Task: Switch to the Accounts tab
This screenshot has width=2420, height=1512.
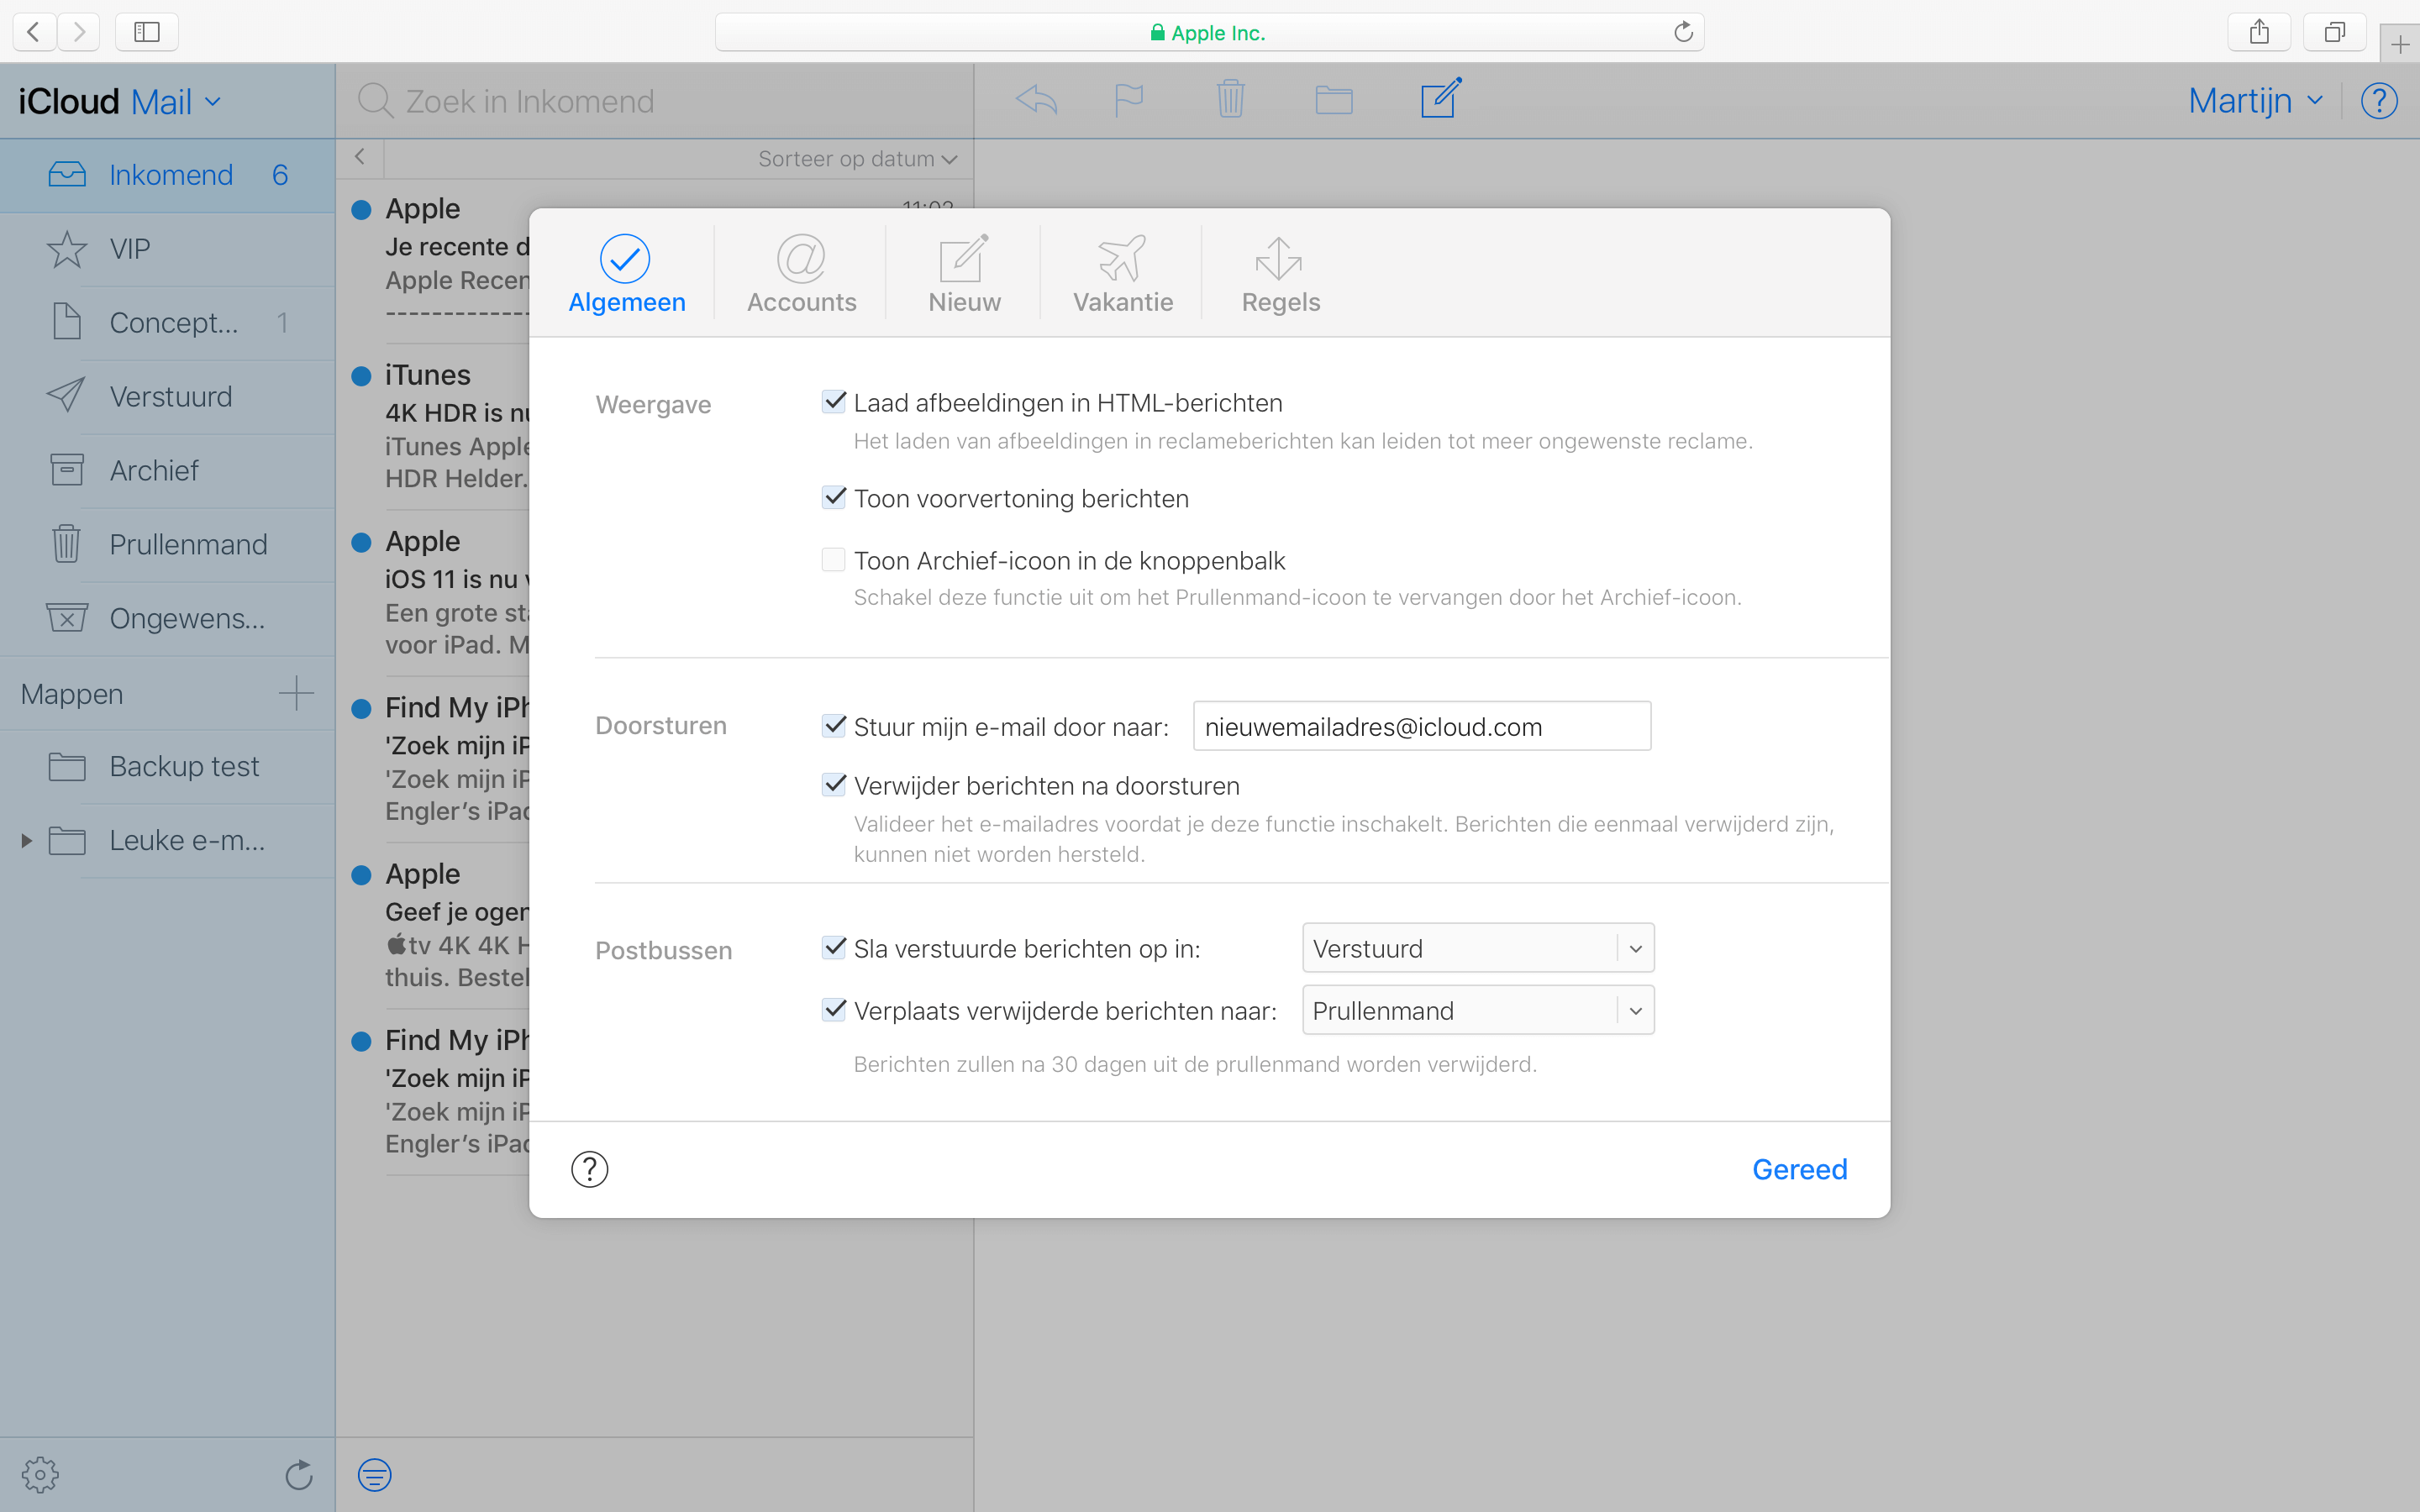Action: (801, 274)
